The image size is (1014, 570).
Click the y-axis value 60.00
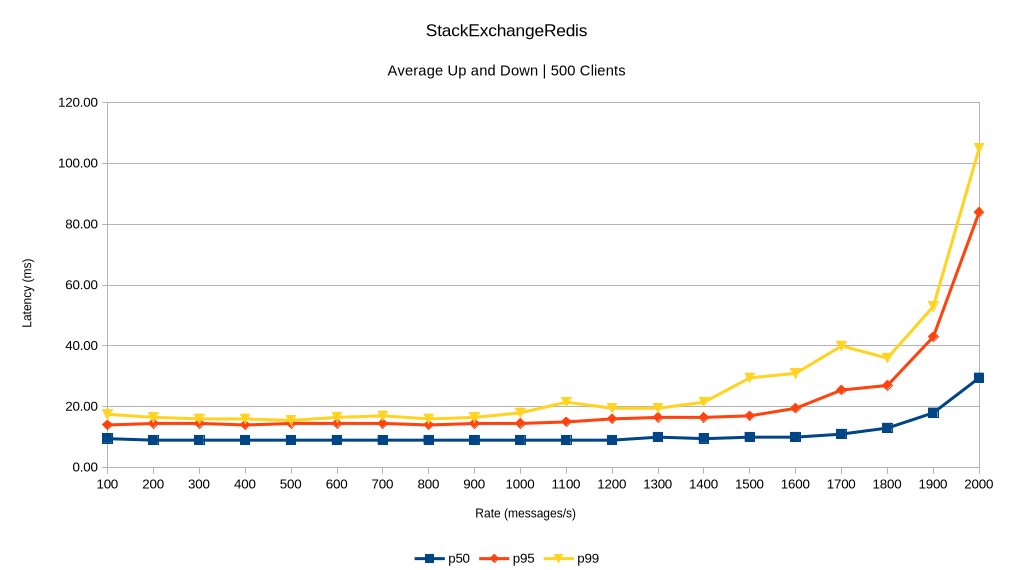click(81, 285)
